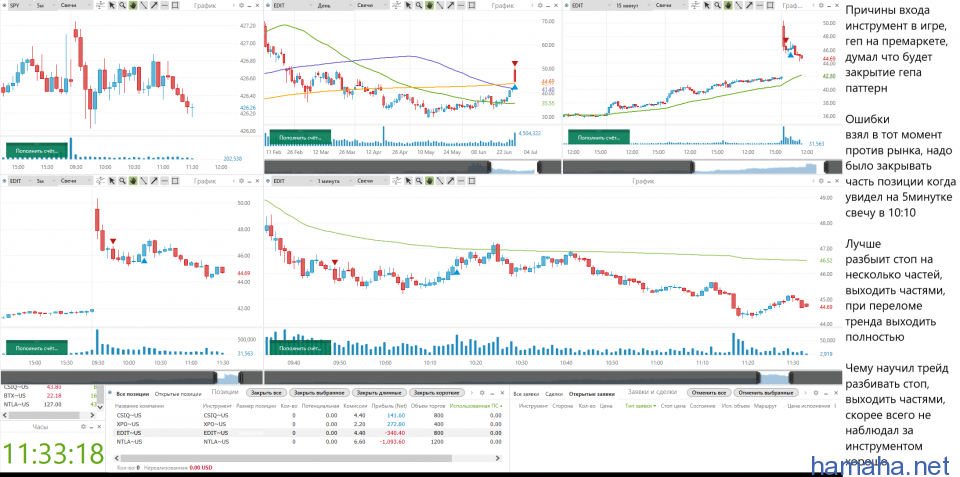This screenshot has width=960, height=477.
Task: Click the Отменить все orders button
Action: (x=707, y=393)
